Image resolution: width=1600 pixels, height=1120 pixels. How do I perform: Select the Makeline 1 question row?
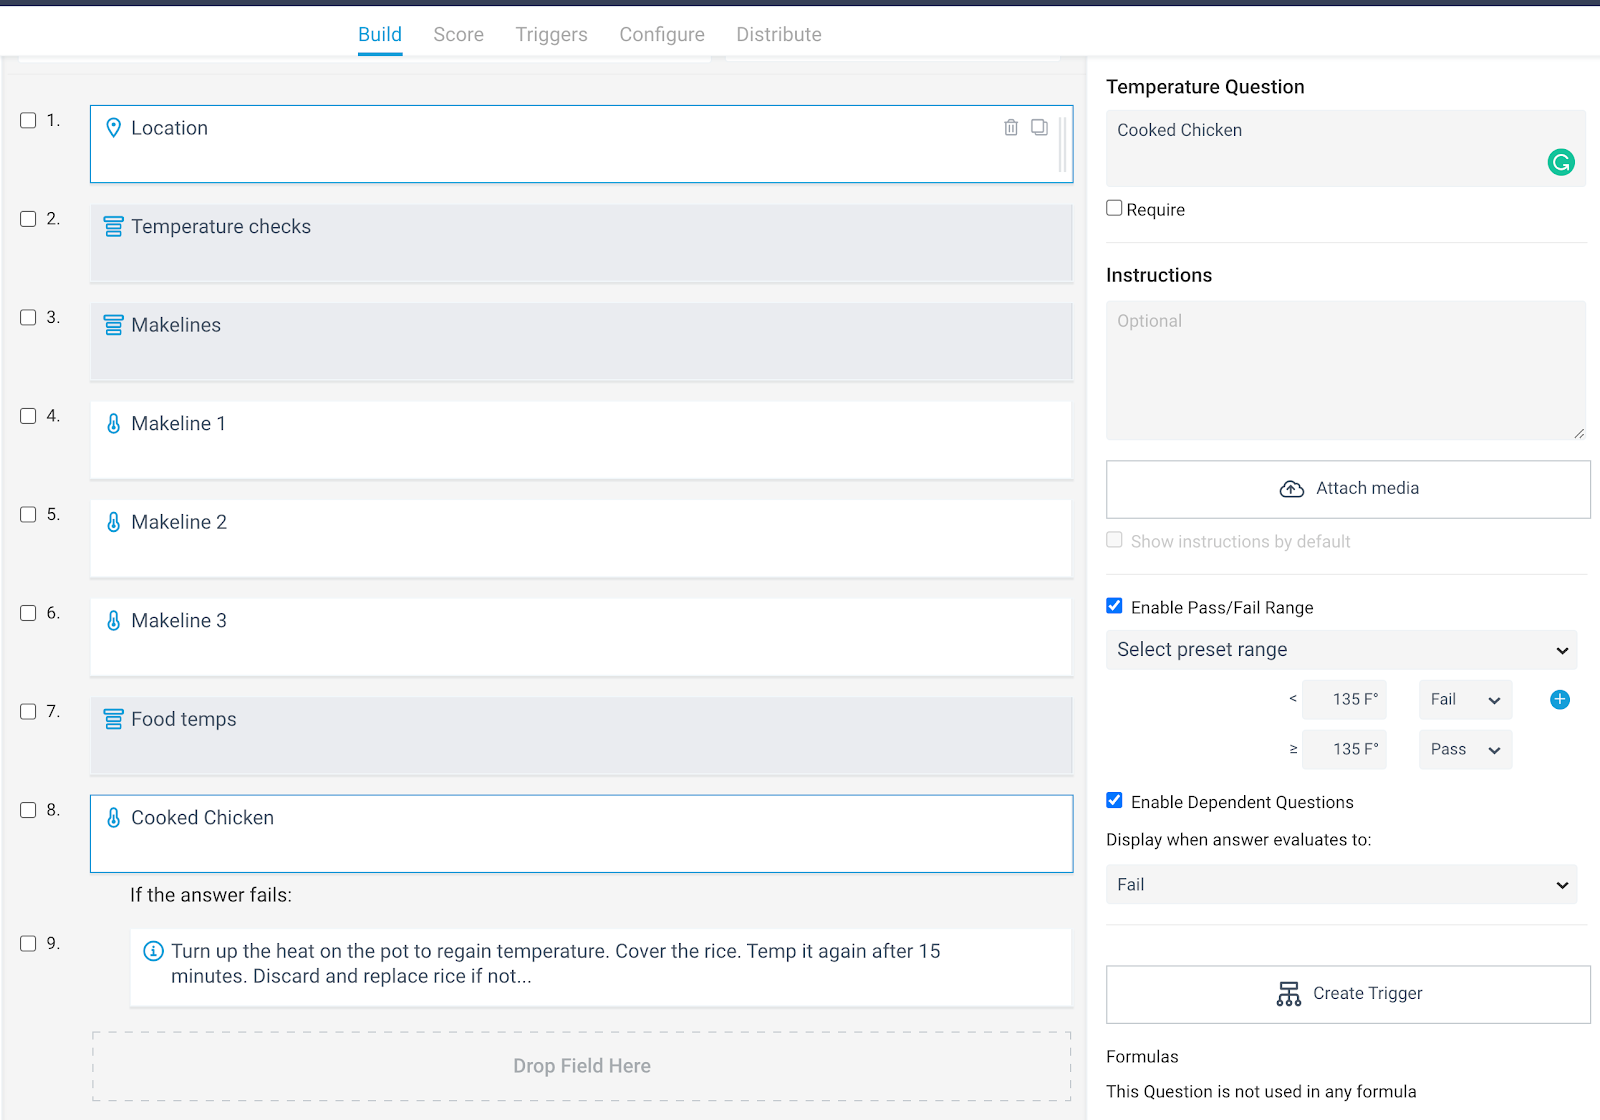582,440
